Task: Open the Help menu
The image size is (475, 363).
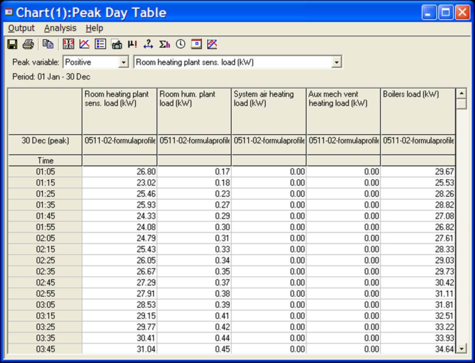Action: tap(94, 28)
